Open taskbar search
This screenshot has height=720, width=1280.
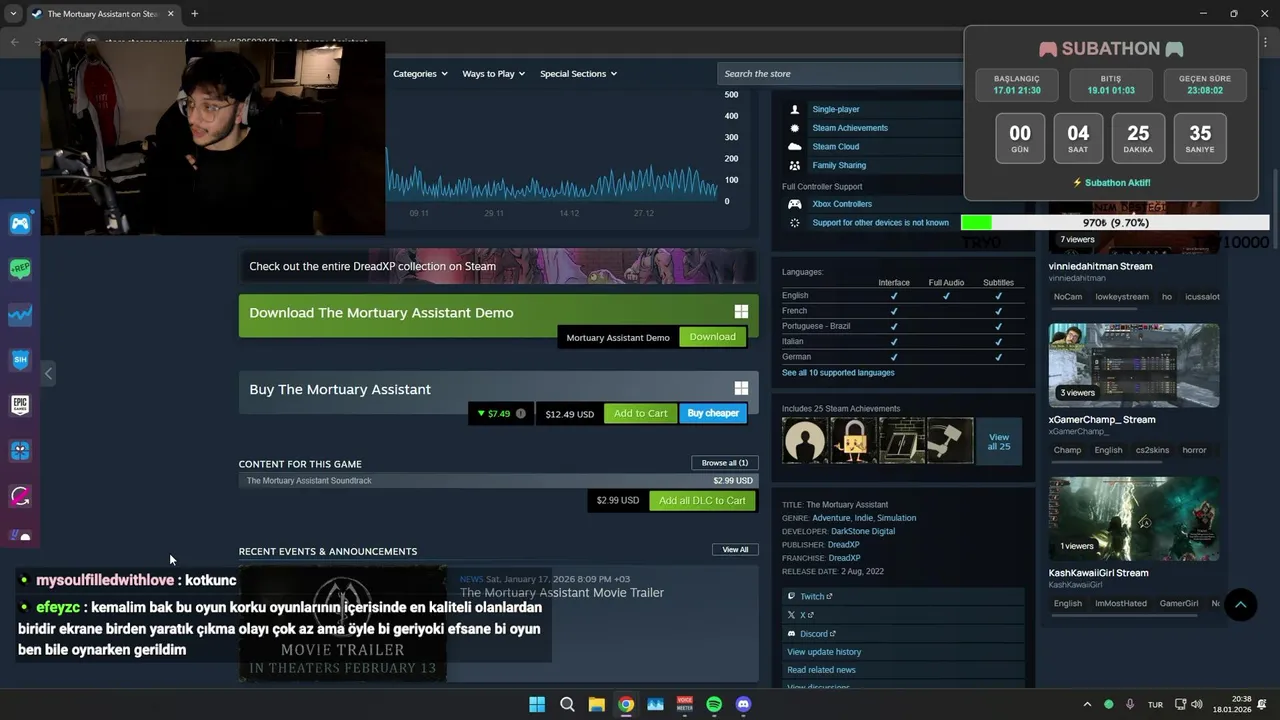tap(567, 704)
